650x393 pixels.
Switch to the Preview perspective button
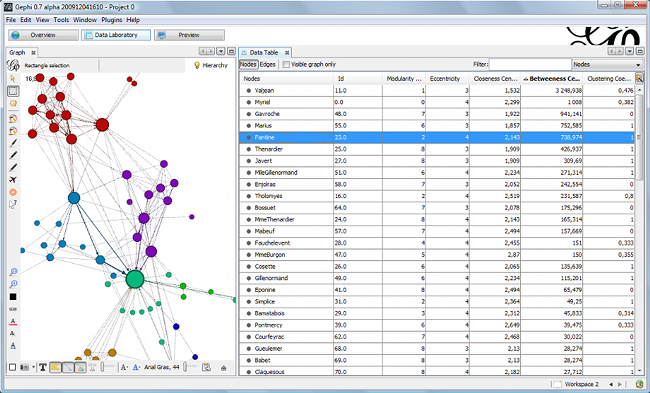pyautogui.click(x=189, y=35)
